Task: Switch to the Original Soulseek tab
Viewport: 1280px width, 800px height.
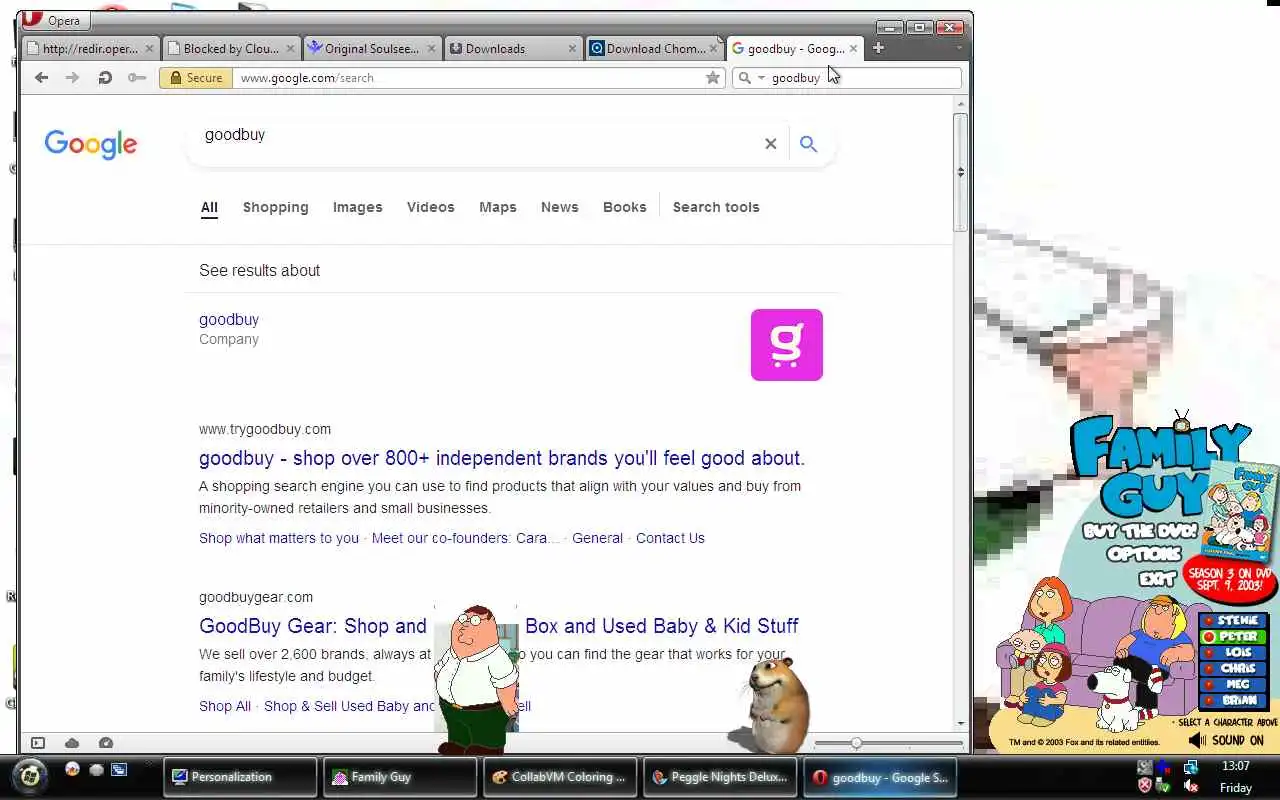Action: click(x=372, y=48)
